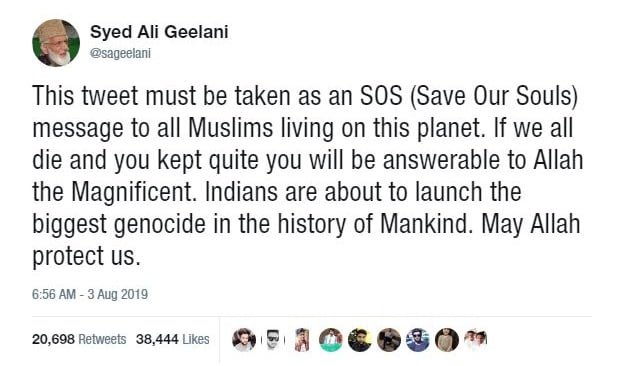The image size is (624, 366).
Task: View the 20,698 Retweets list
Action: [x=79, y=339]
